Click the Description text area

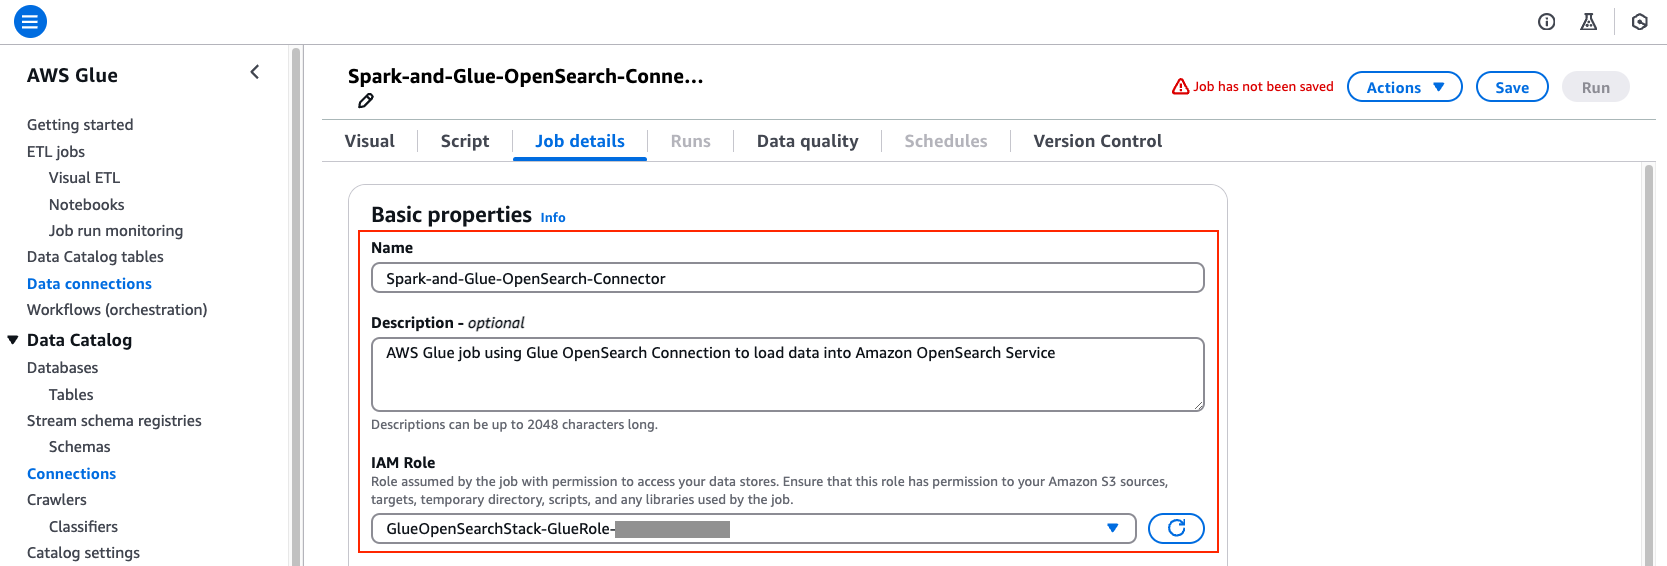click(787, 374)
